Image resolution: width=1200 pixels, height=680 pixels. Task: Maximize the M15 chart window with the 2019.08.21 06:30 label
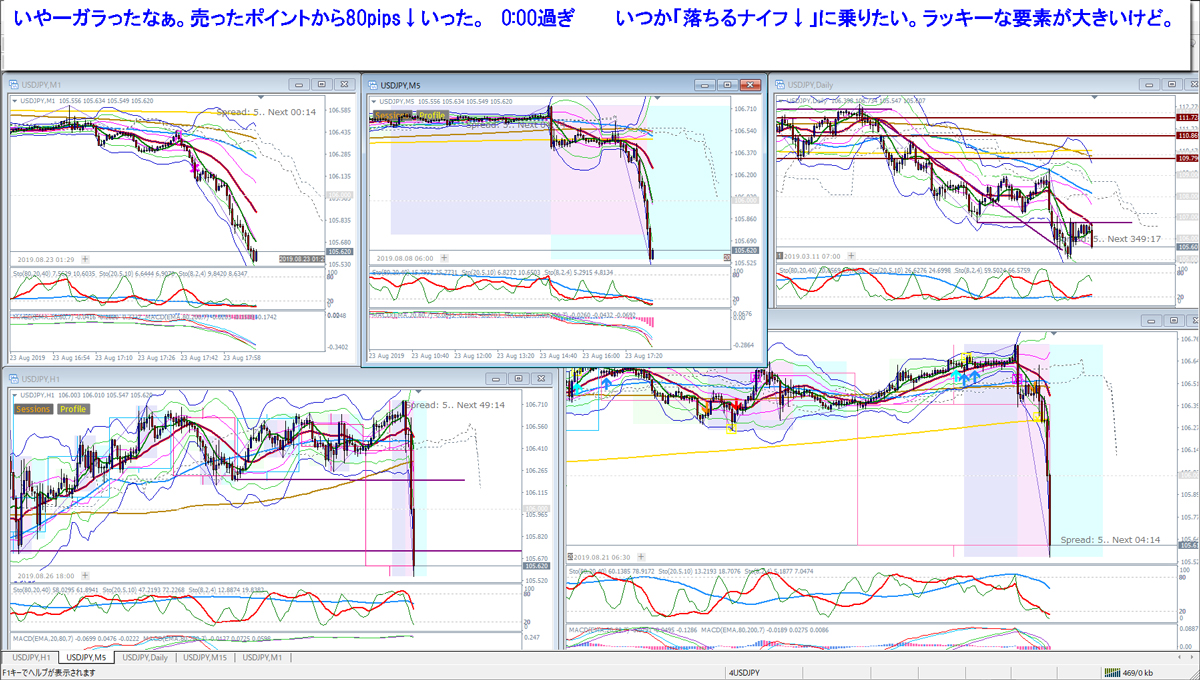coord(1175,320)
